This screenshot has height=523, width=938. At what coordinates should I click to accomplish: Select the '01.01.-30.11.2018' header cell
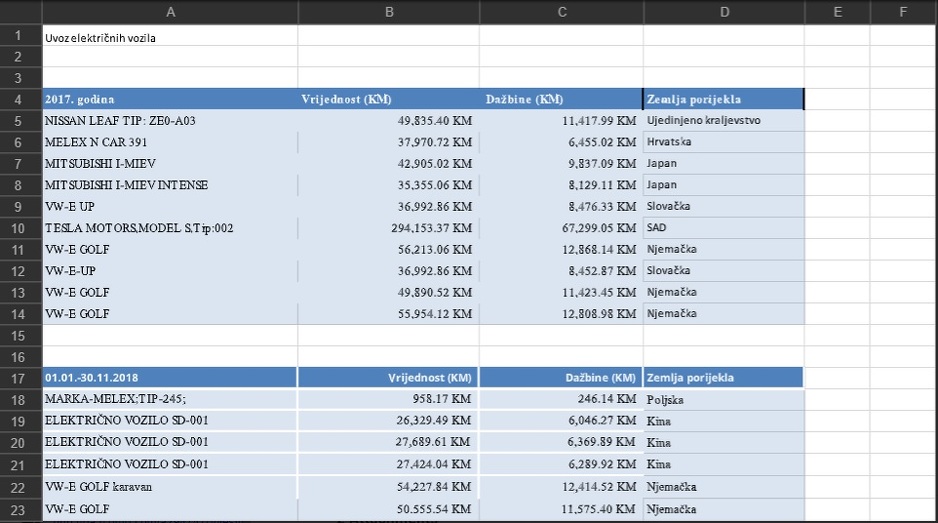170,378
